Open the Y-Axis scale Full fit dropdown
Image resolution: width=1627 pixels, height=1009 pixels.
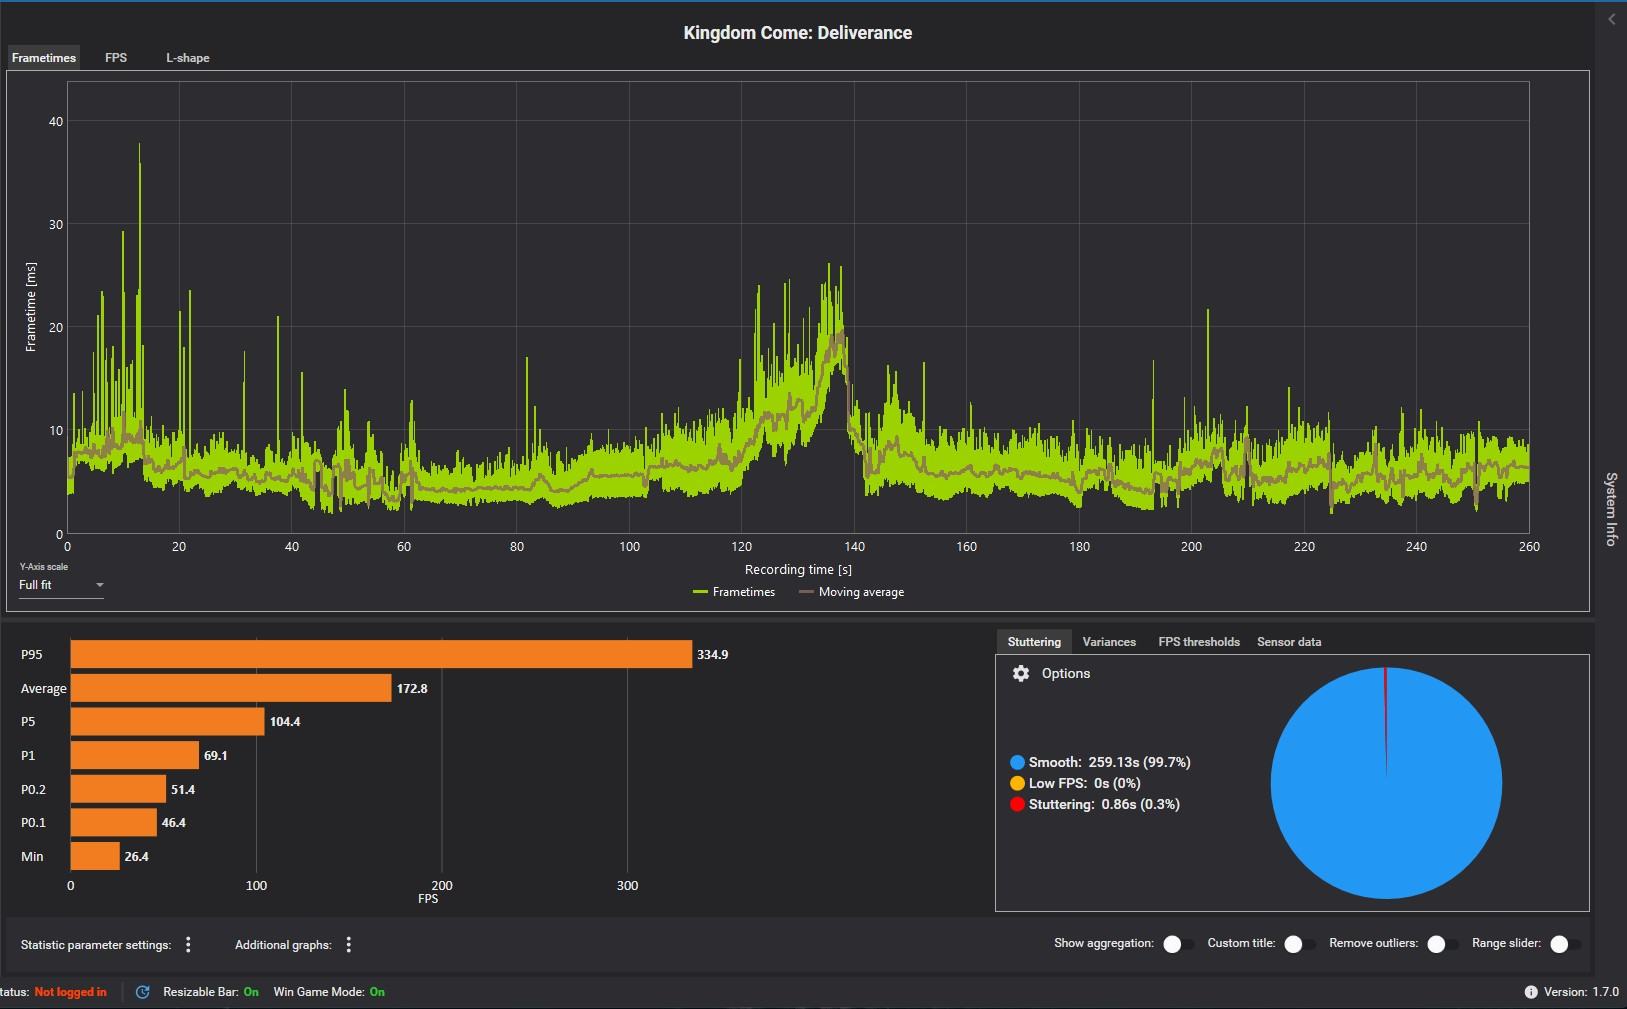click(x=61, y=585)
